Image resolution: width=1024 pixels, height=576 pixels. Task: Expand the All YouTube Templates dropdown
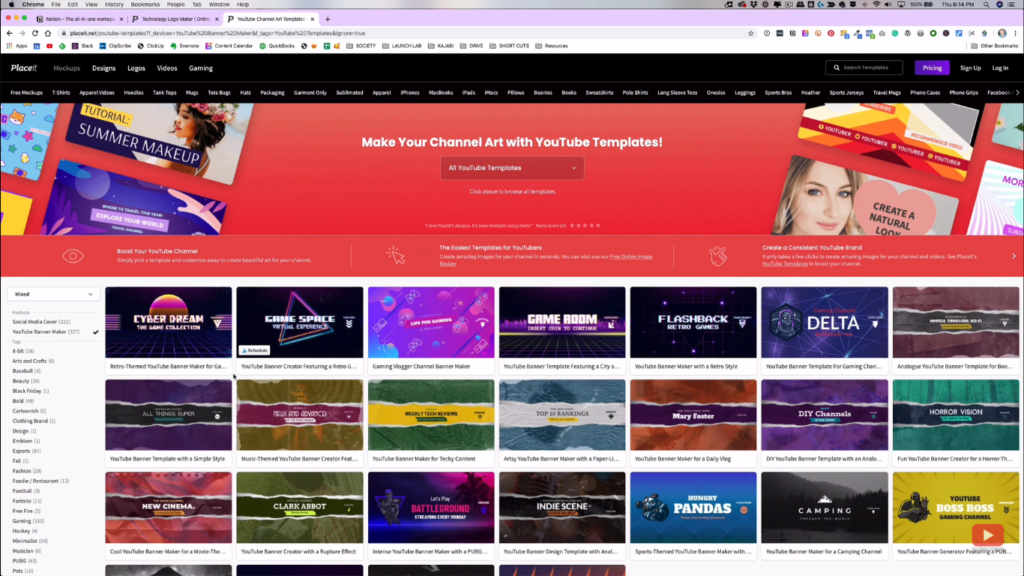[x=512, y=168]
